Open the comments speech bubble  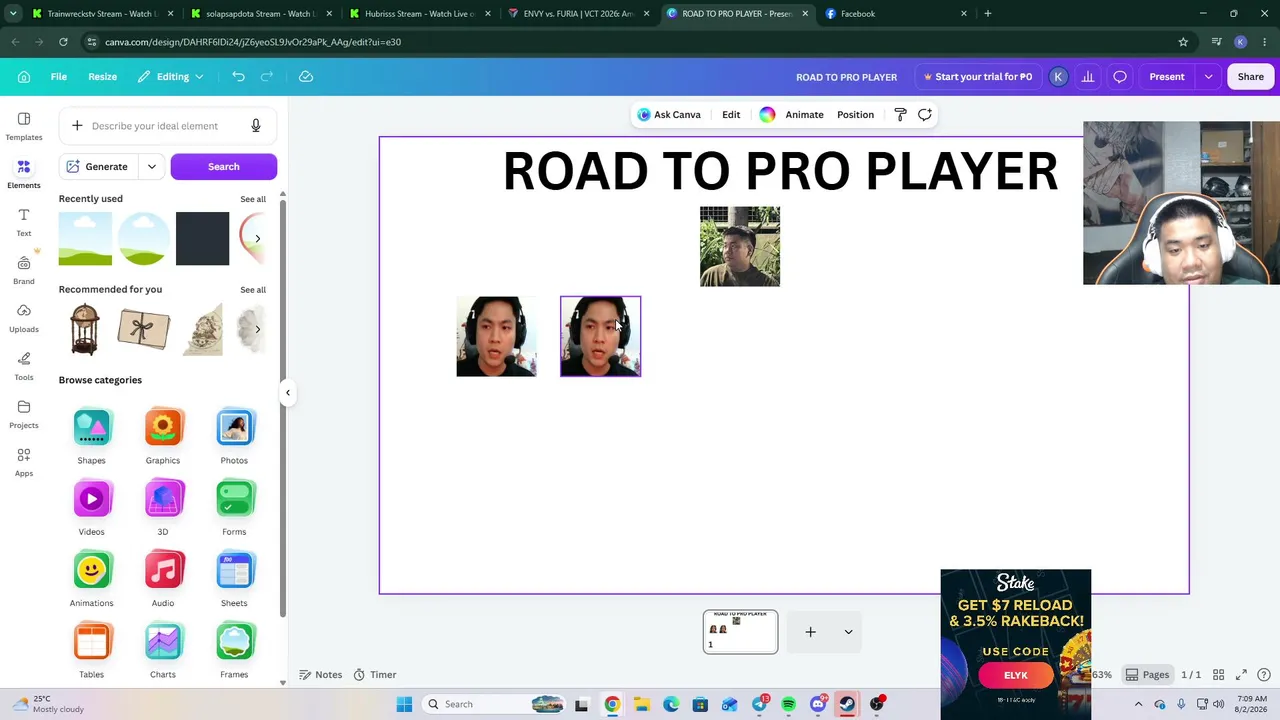click(x=1120, y=77)
